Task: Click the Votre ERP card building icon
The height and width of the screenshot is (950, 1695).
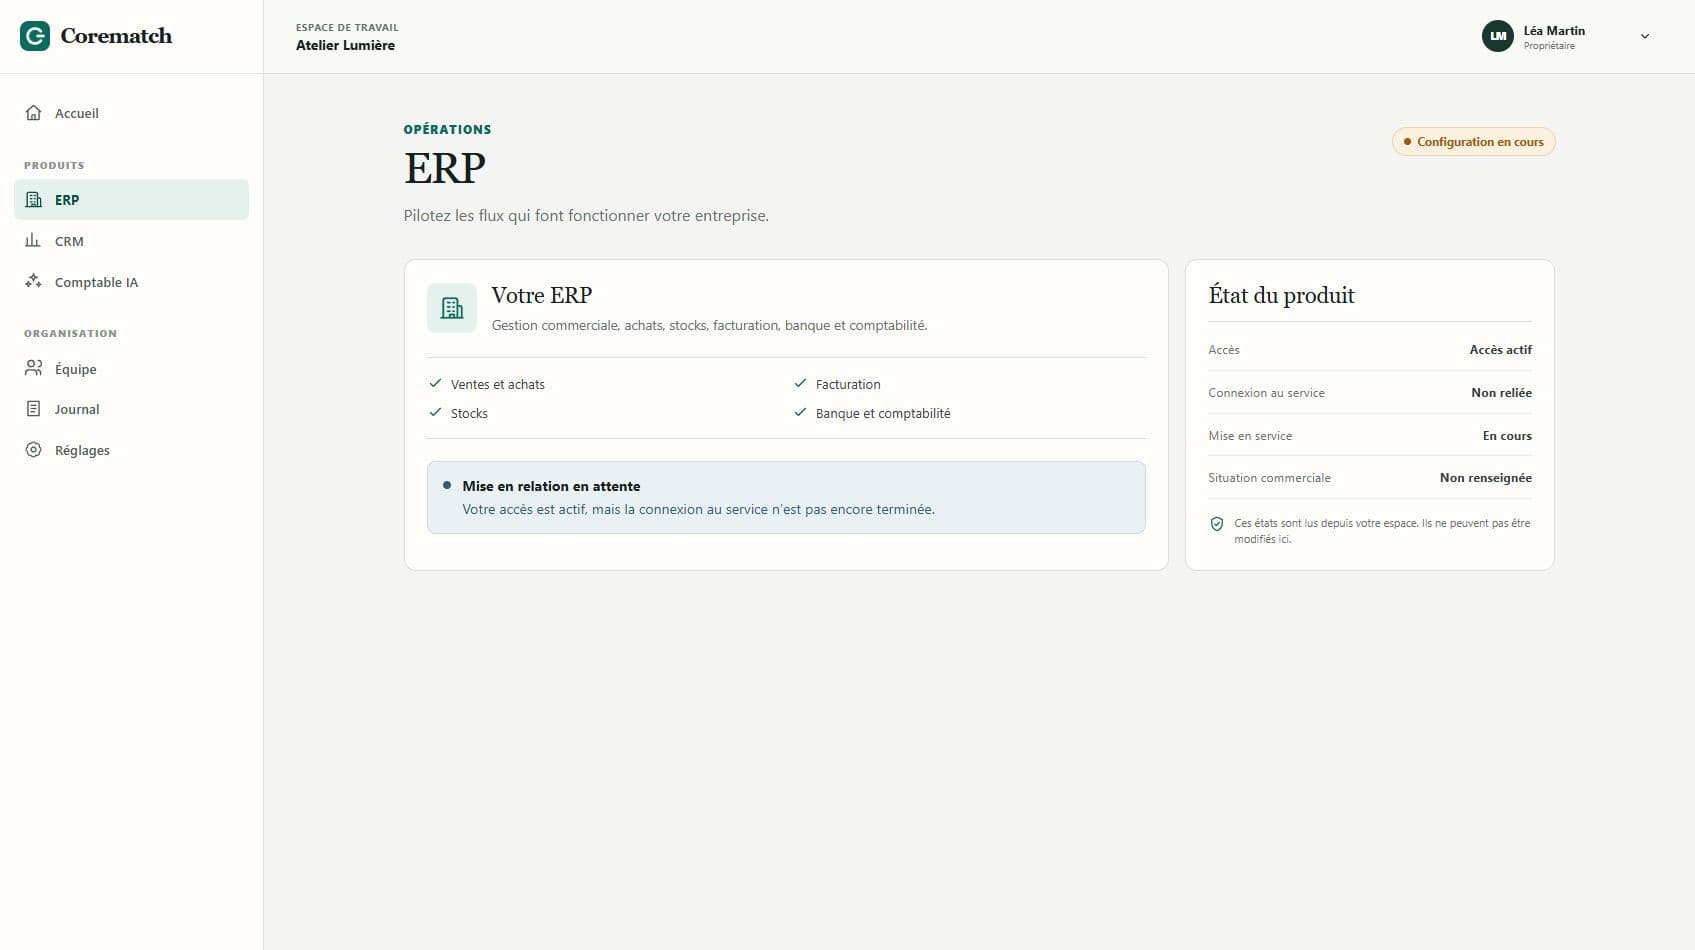Action: (452, 308)
